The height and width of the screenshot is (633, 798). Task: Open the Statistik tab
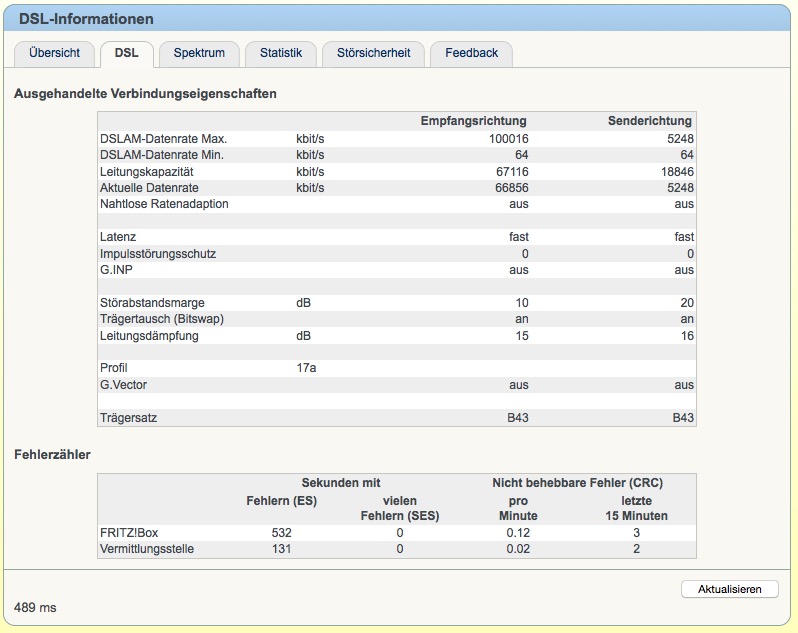coord(281,53)
